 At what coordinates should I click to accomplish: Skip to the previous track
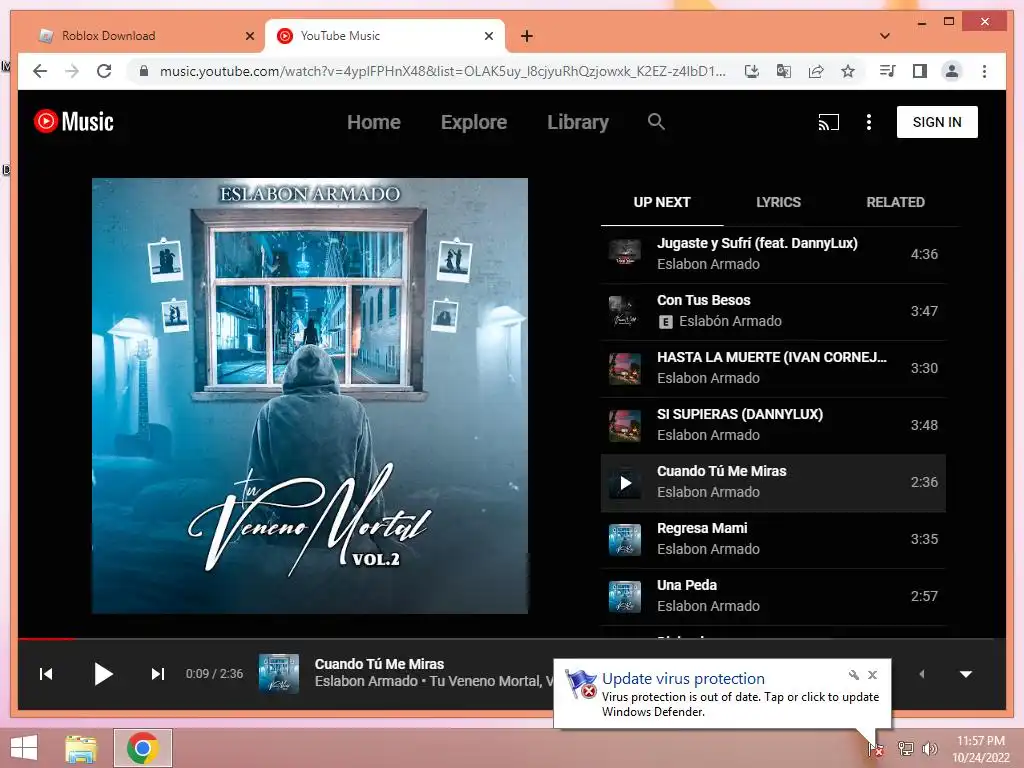coord(46,674)
